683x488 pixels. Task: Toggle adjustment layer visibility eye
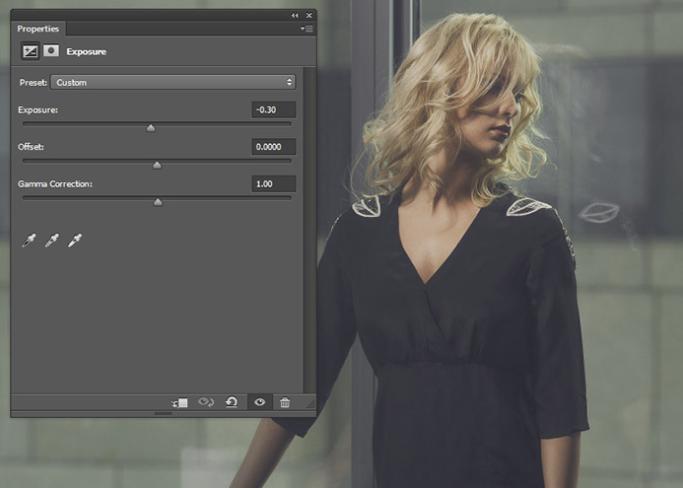pyautogui.click(x=259, y=402)
